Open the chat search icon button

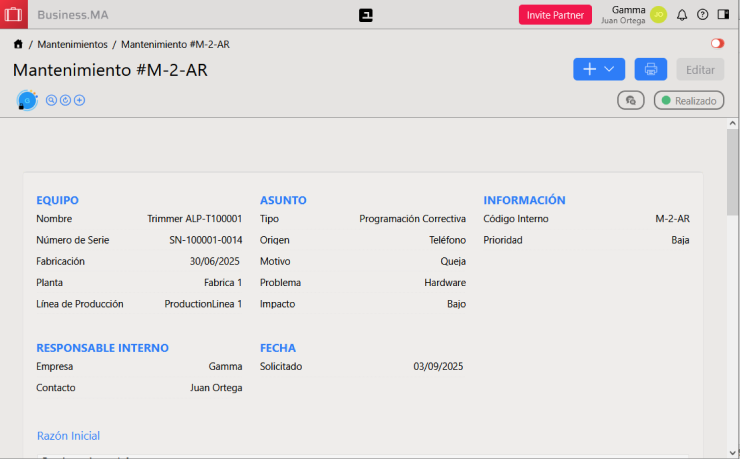point(630,100)
